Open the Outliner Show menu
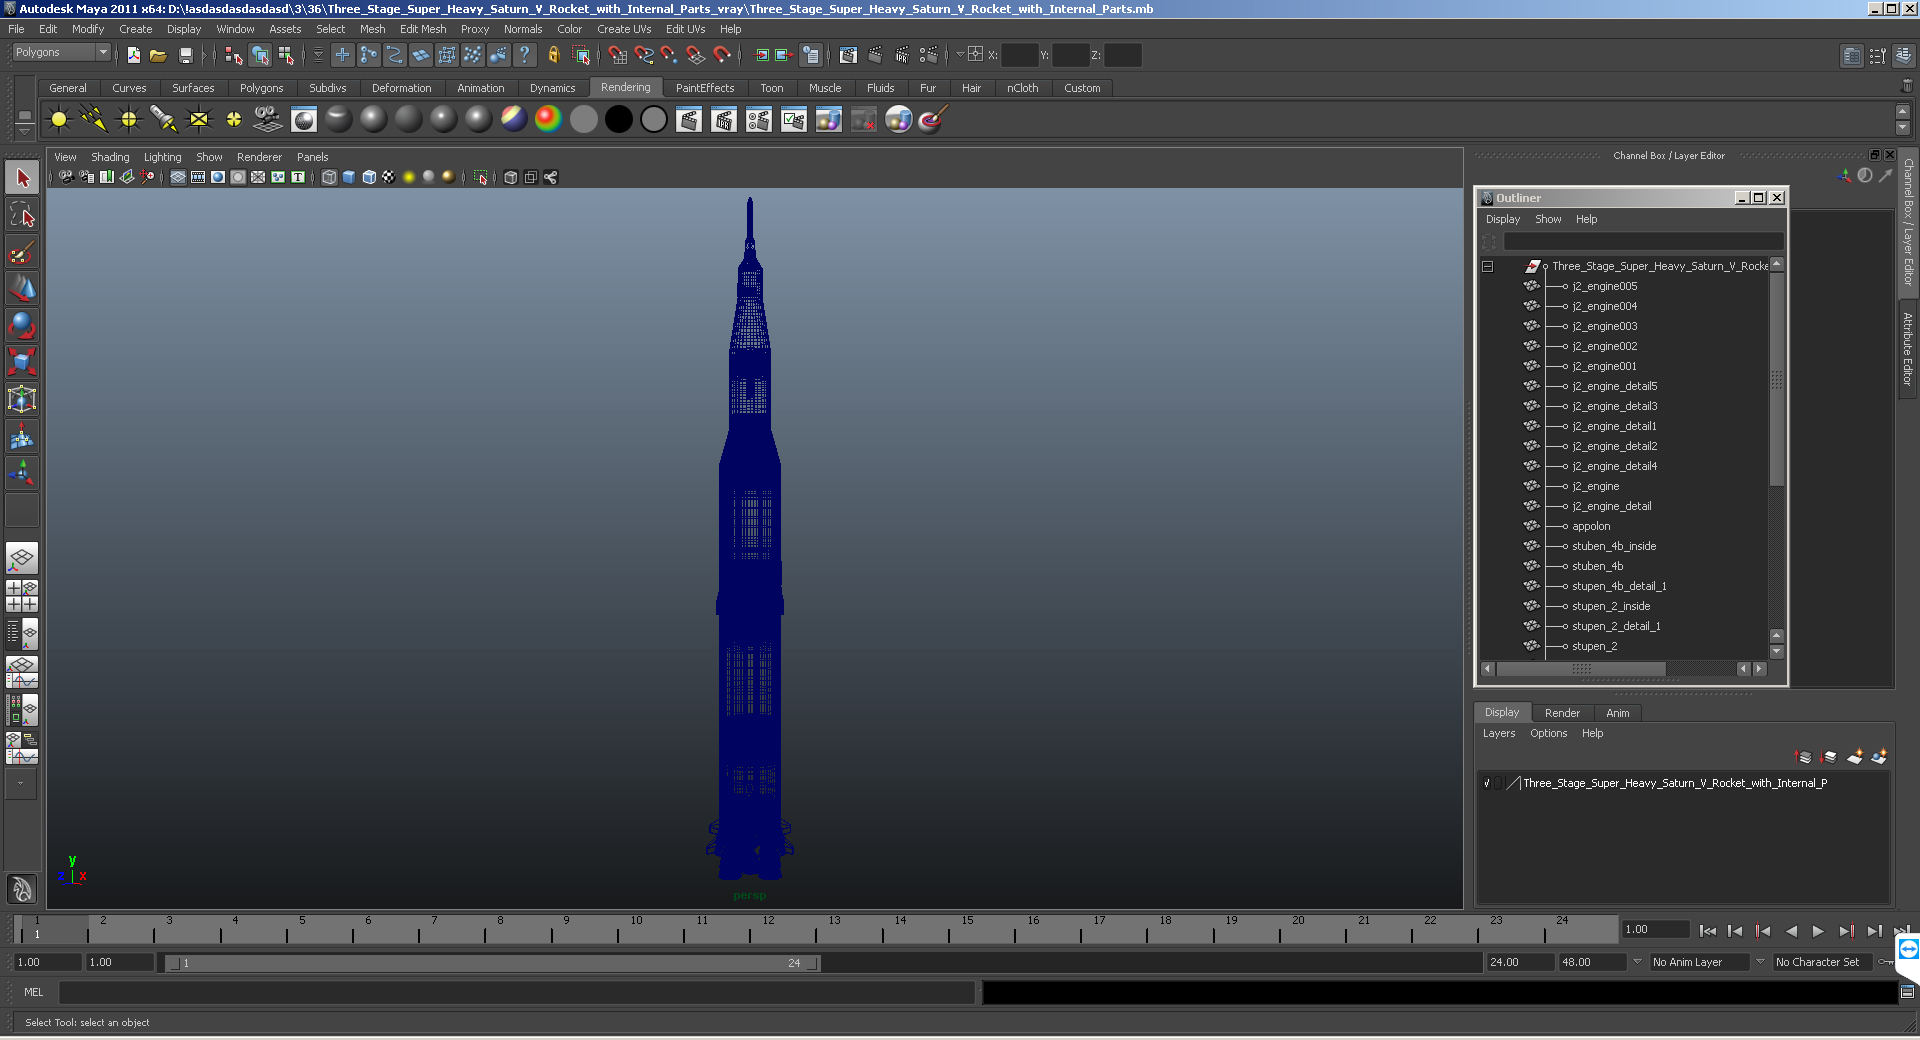The height and width of the screenshot is (1040, 1920). click(1548, 219)
